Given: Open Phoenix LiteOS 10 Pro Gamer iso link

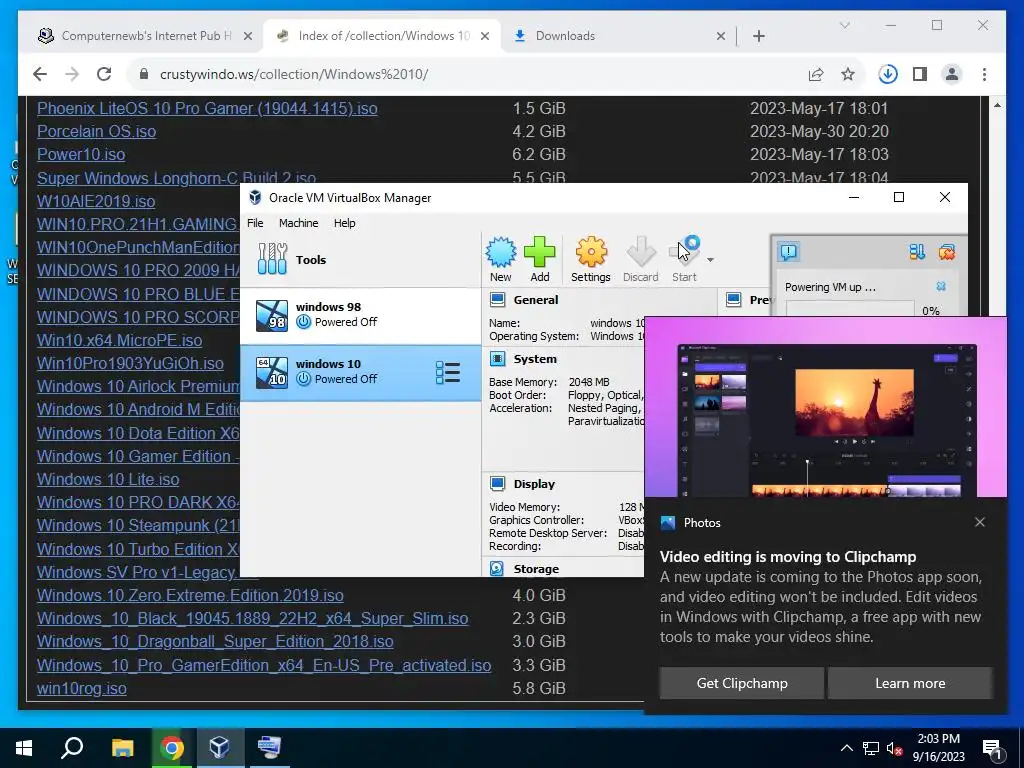Looking at the screenshot, I should [207, 108].
